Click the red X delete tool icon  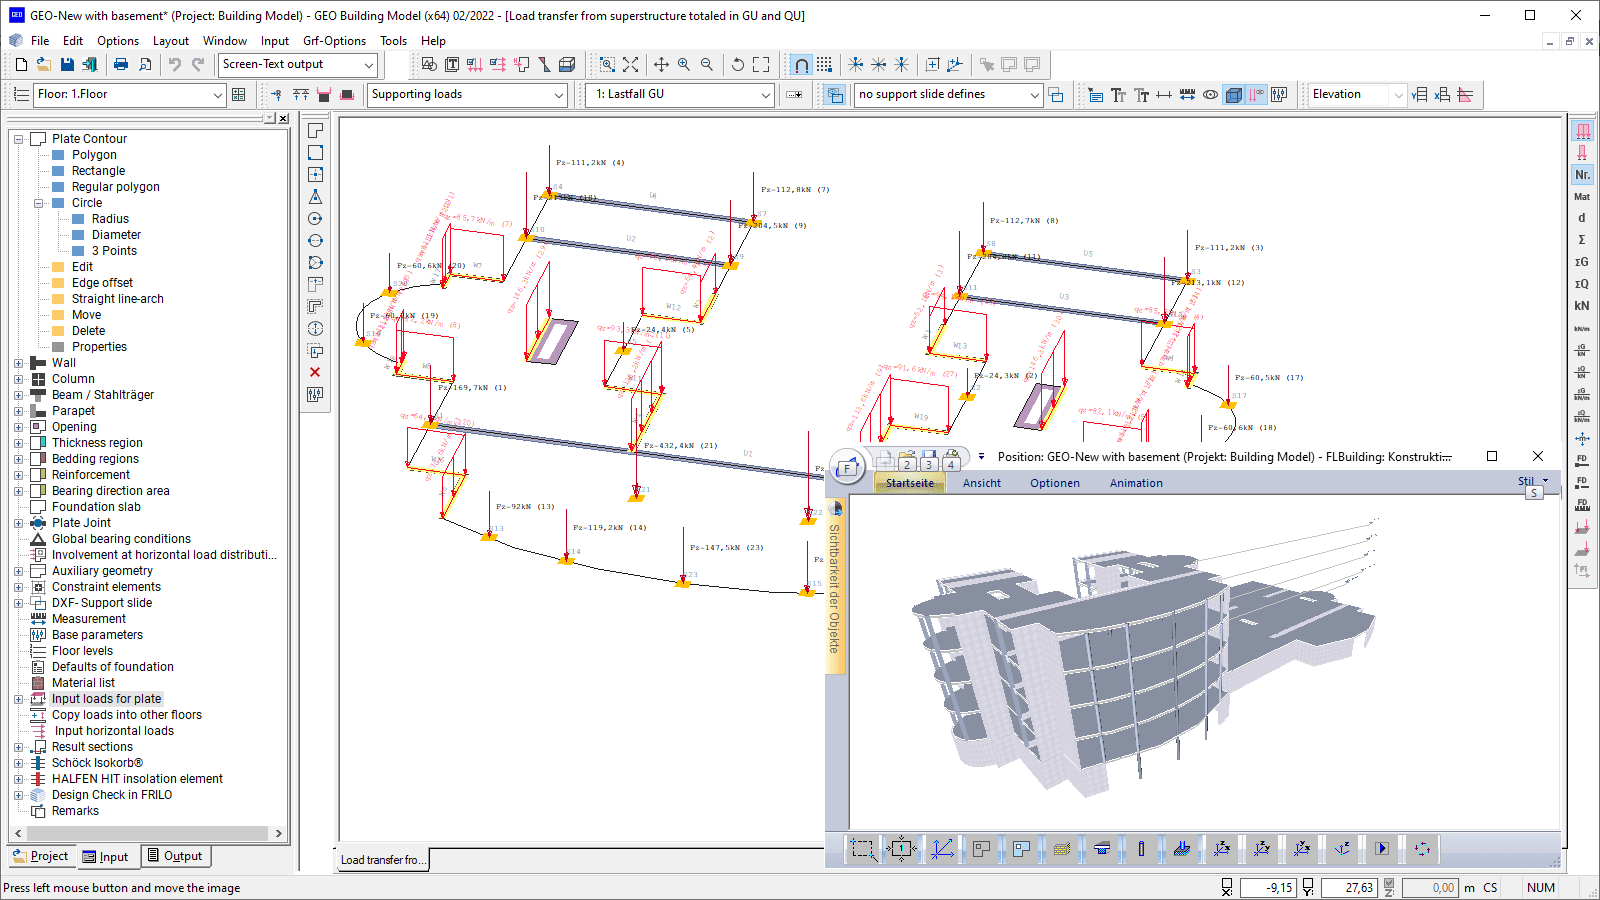click(x=315, y=372)
